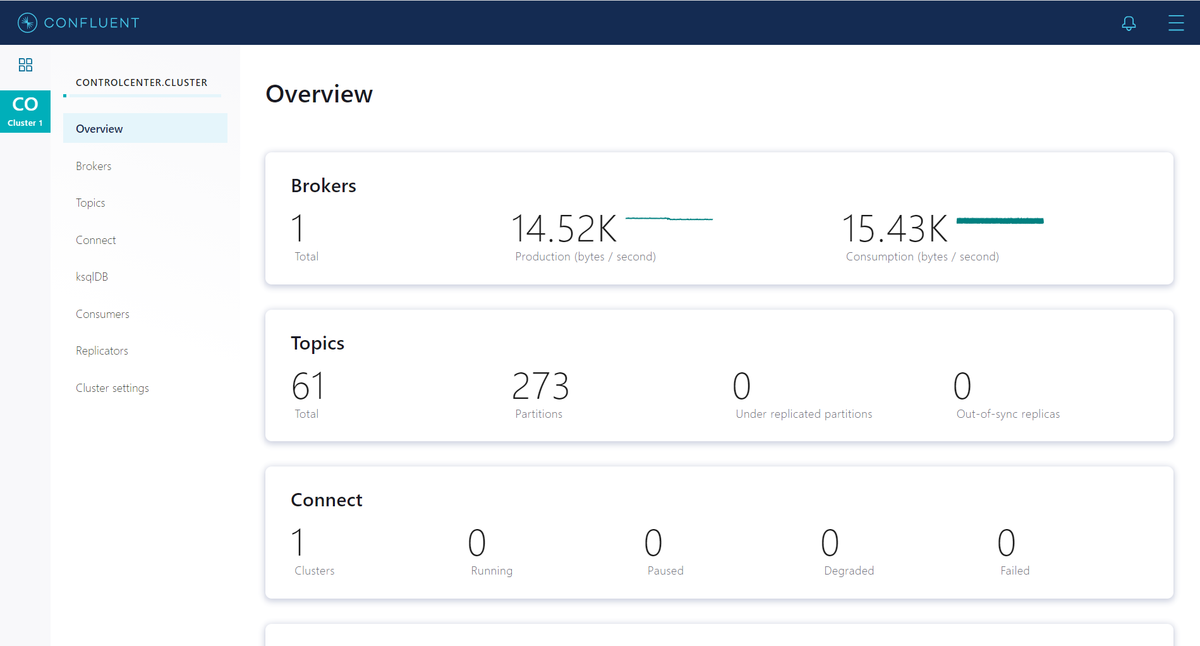Open the Connect sidebar item
Image resolution: width=1200 pixels, height=646 pixels.
[96, 240]
